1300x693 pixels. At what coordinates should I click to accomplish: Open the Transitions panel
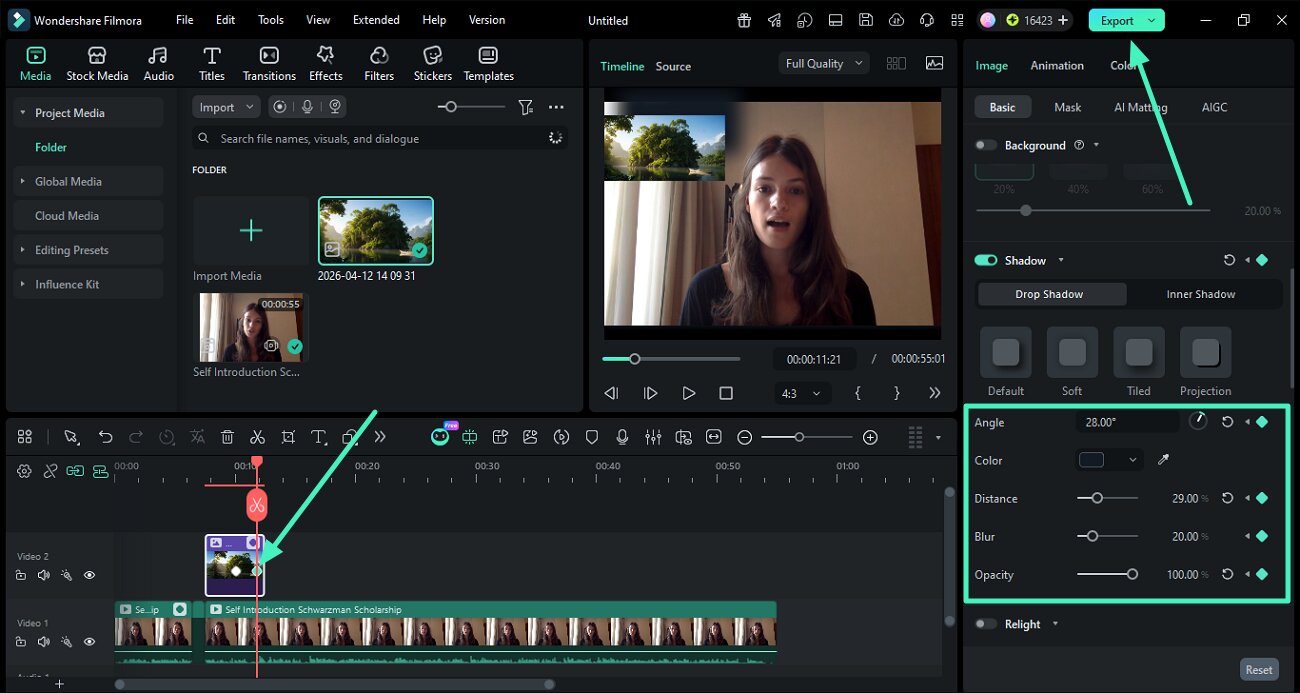coord(269,64)
